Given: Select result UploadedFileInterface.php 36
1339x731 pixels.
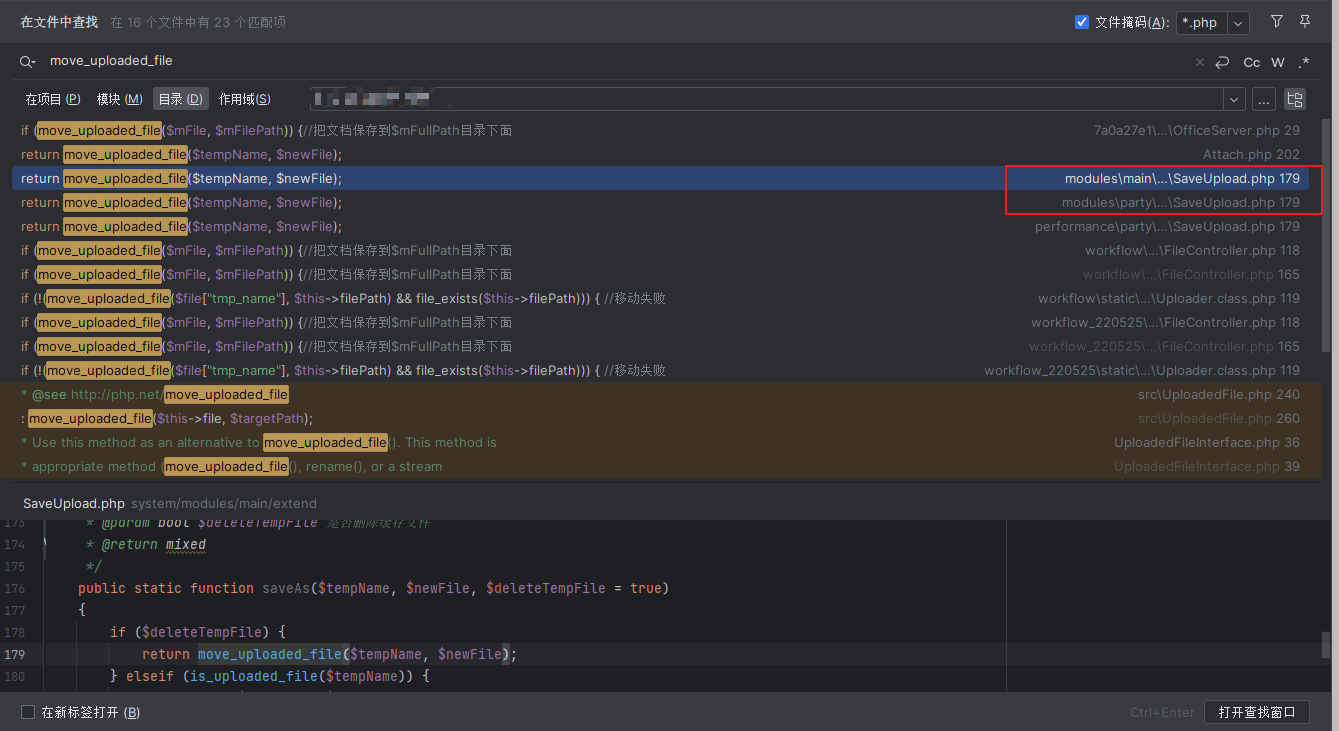Looking at the screenshot, I should (660, 443).
